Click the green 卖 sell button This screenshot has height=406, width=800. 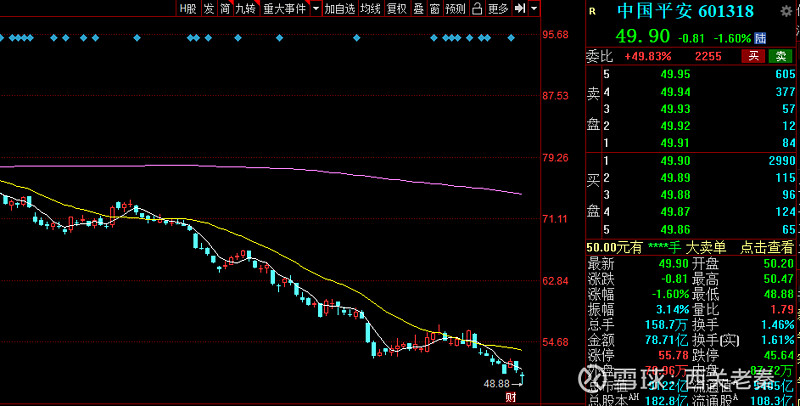pyautogui.click(x=781, y=56)
